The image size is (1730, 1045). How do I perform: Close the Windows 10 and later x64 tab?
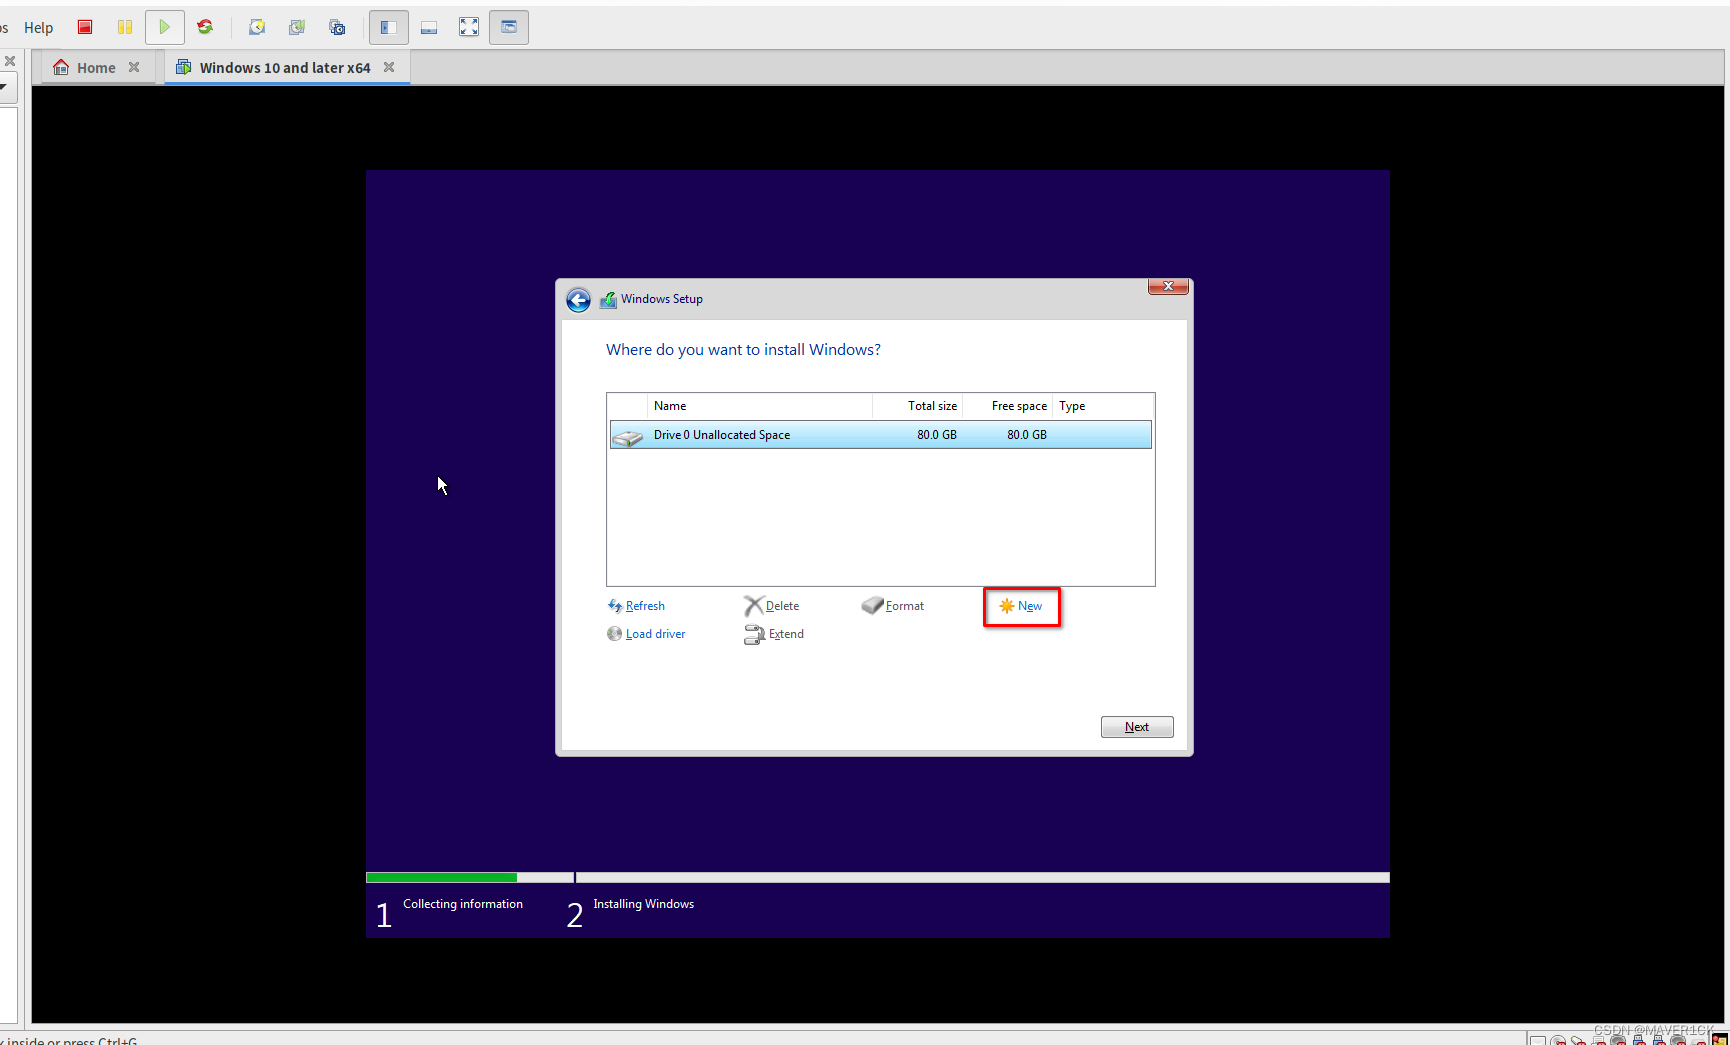pos(389,67)
